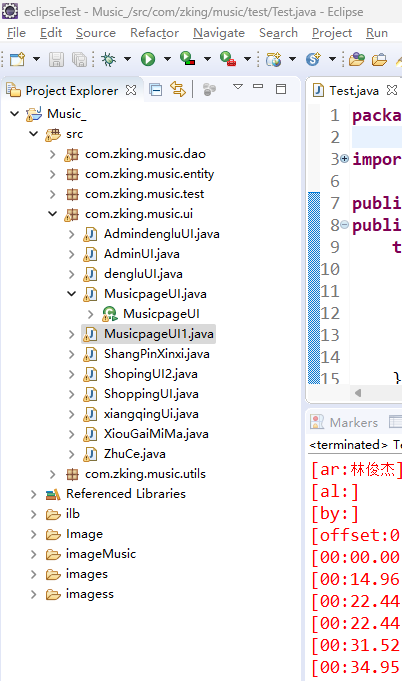This screenshot has width=402, height=681.
Task: Select the imageMusic folder
Action: [x=101, y=553]
